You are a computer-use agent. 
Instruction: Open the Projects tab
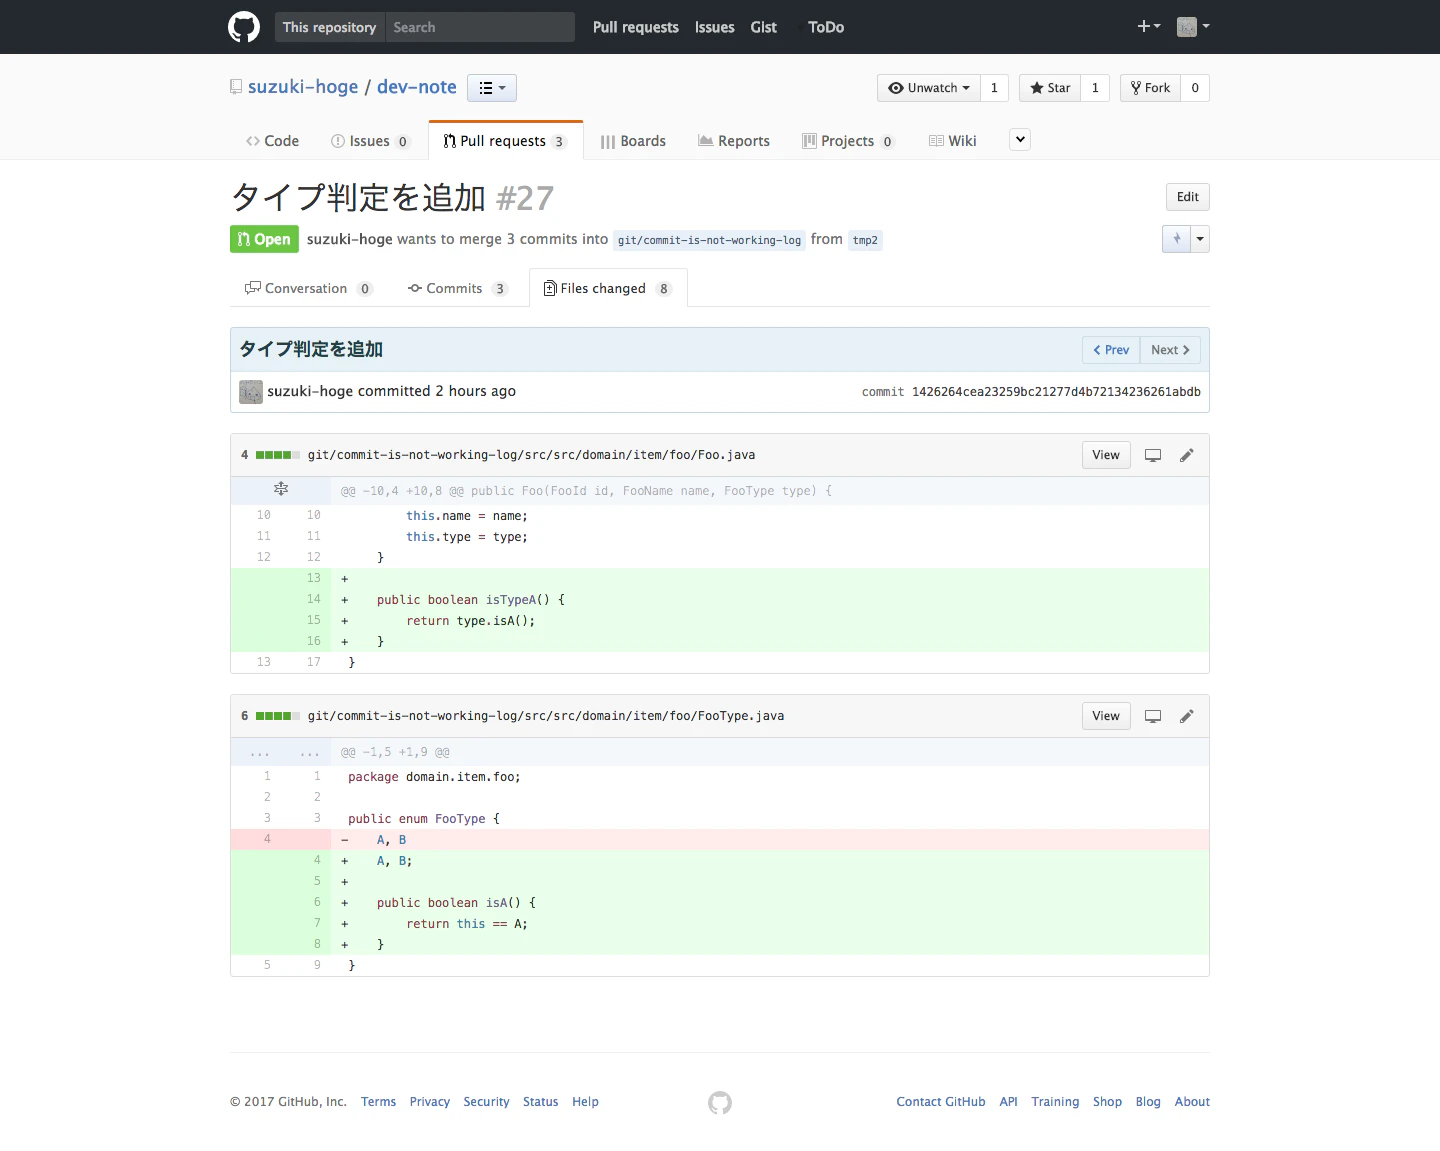848,141
